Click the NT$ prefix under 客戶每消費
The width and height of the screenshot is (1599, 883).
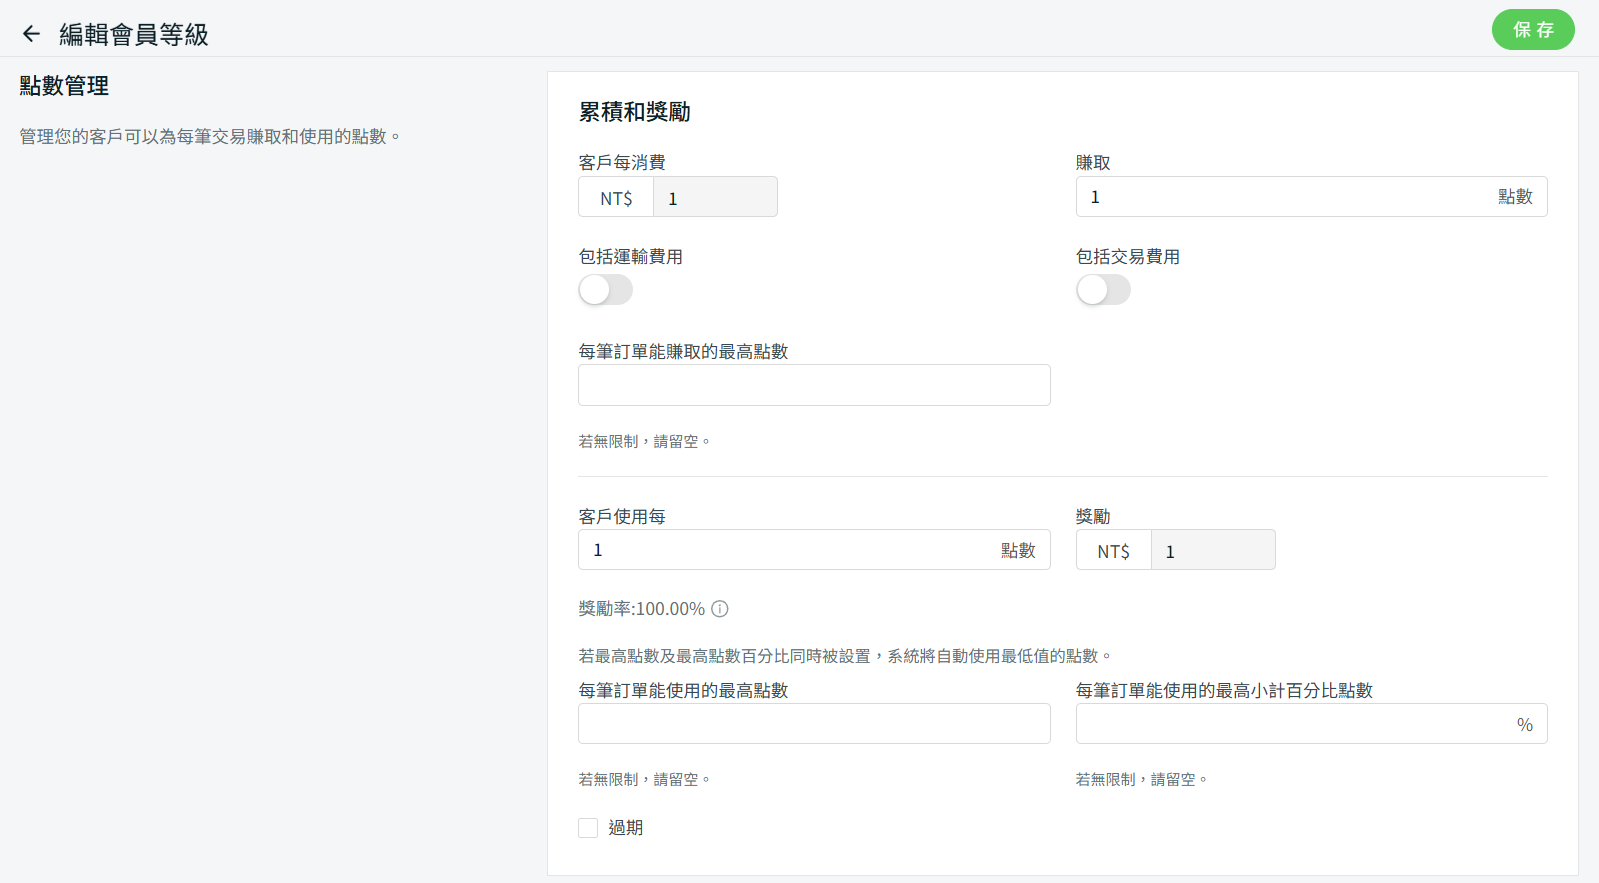point(616,198)
